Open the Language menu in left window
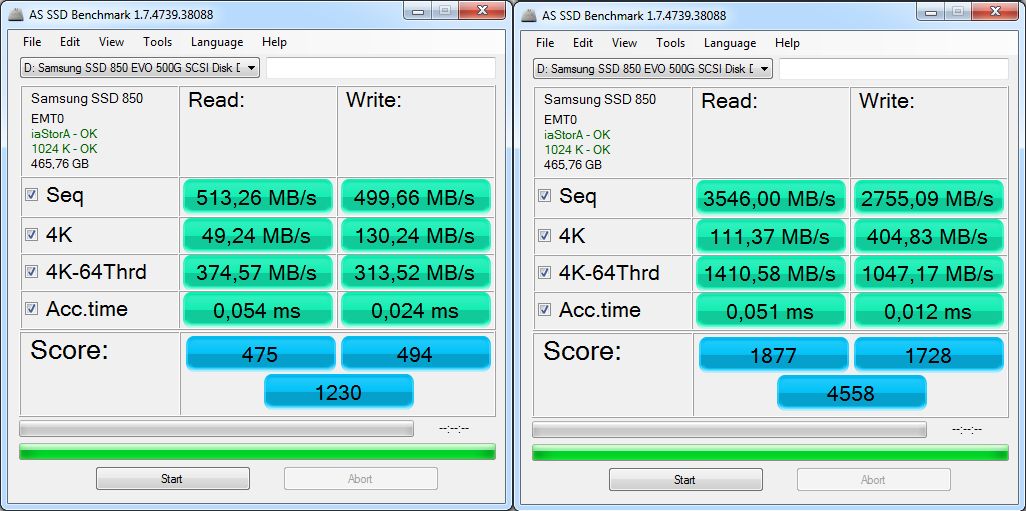Image resolution: width=1026 pixels, height=511 pixels. coord(217,42)
